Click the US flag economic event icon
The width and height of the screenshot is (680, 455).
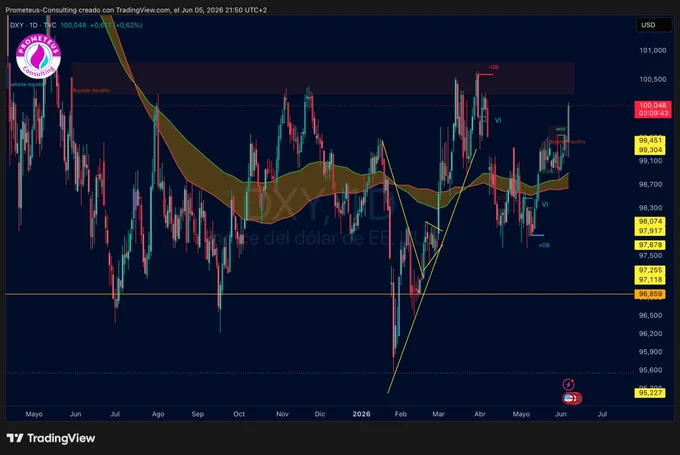(569, 398)
